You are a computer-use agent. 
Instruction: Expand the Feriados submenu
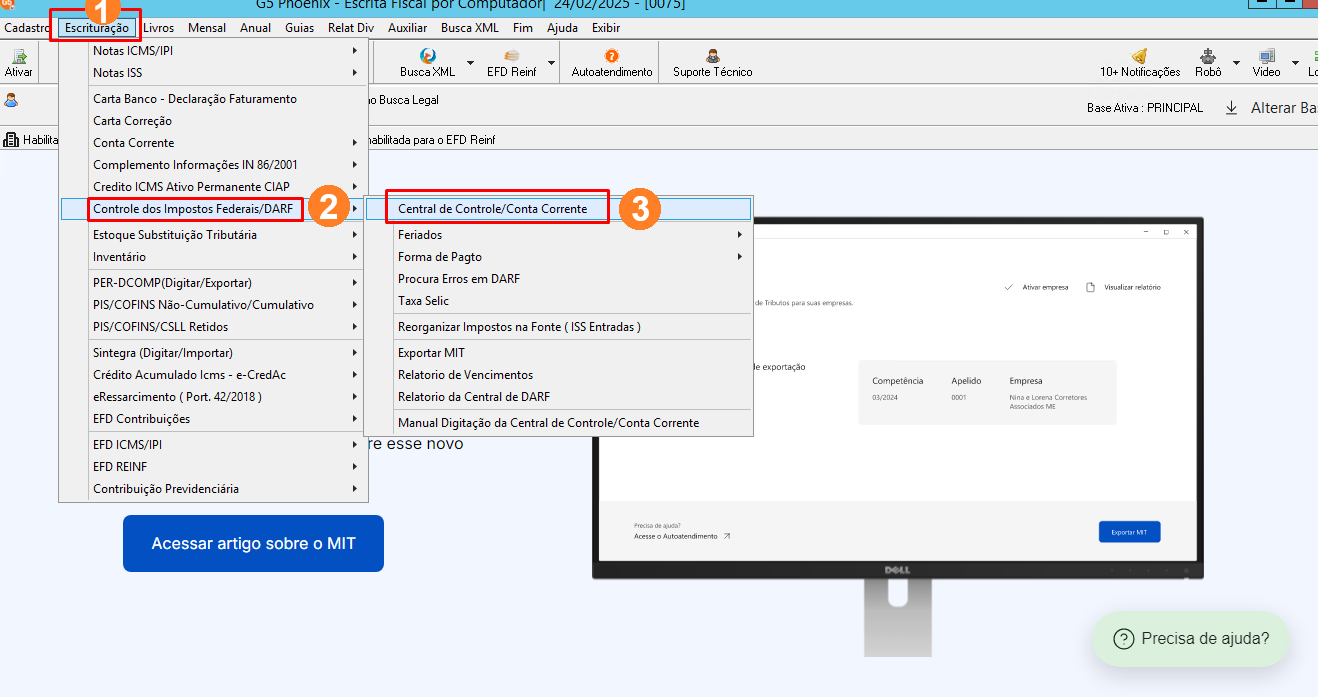(x=559, y=235)
